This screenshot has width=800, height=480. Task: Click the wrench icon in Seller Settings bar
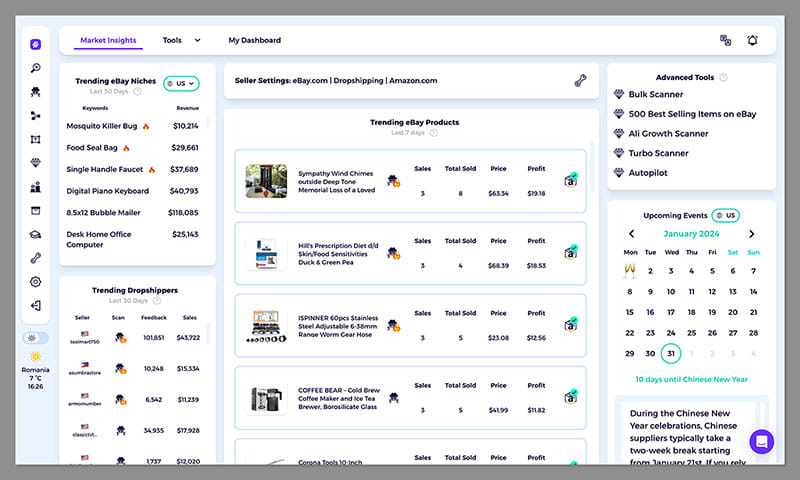(580, 81)
